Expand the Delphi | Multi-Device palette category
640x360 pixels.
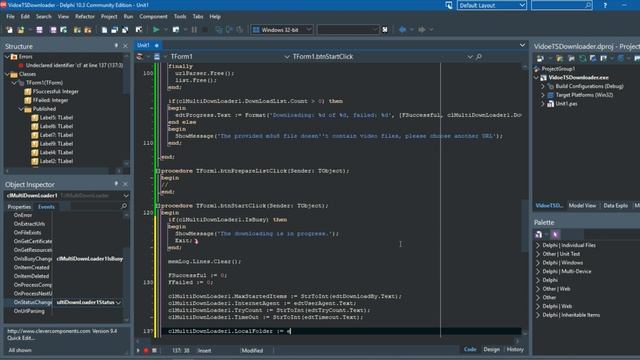(538, 271)
